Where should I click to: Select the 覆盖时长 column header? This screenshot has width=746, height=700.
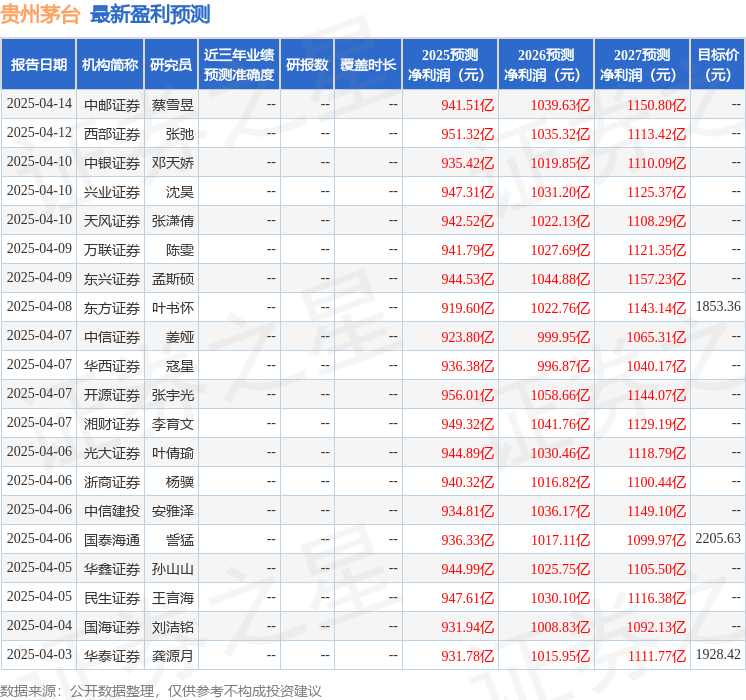[368, 64]
